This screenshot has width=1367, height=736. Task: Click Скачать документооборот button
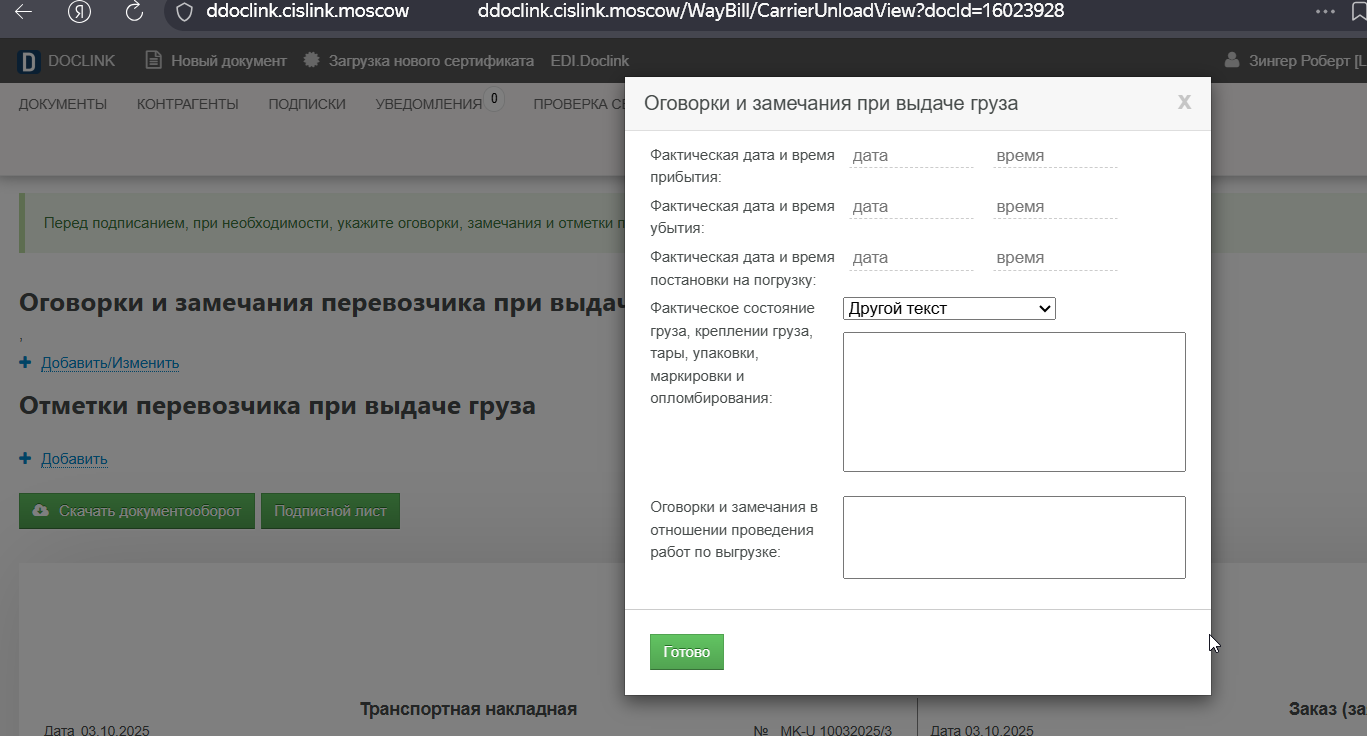[x=137, y=511]
